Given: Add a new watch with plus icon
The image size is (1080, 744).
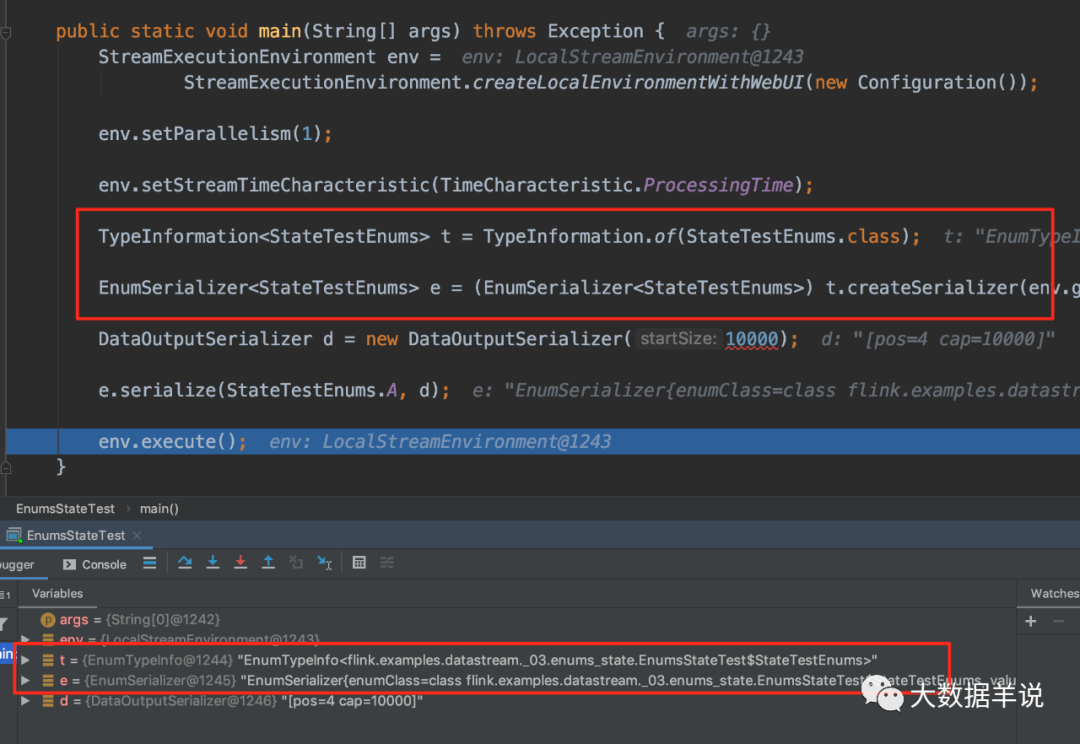Looking at the screenshot, I should [x=1030, y=621].
